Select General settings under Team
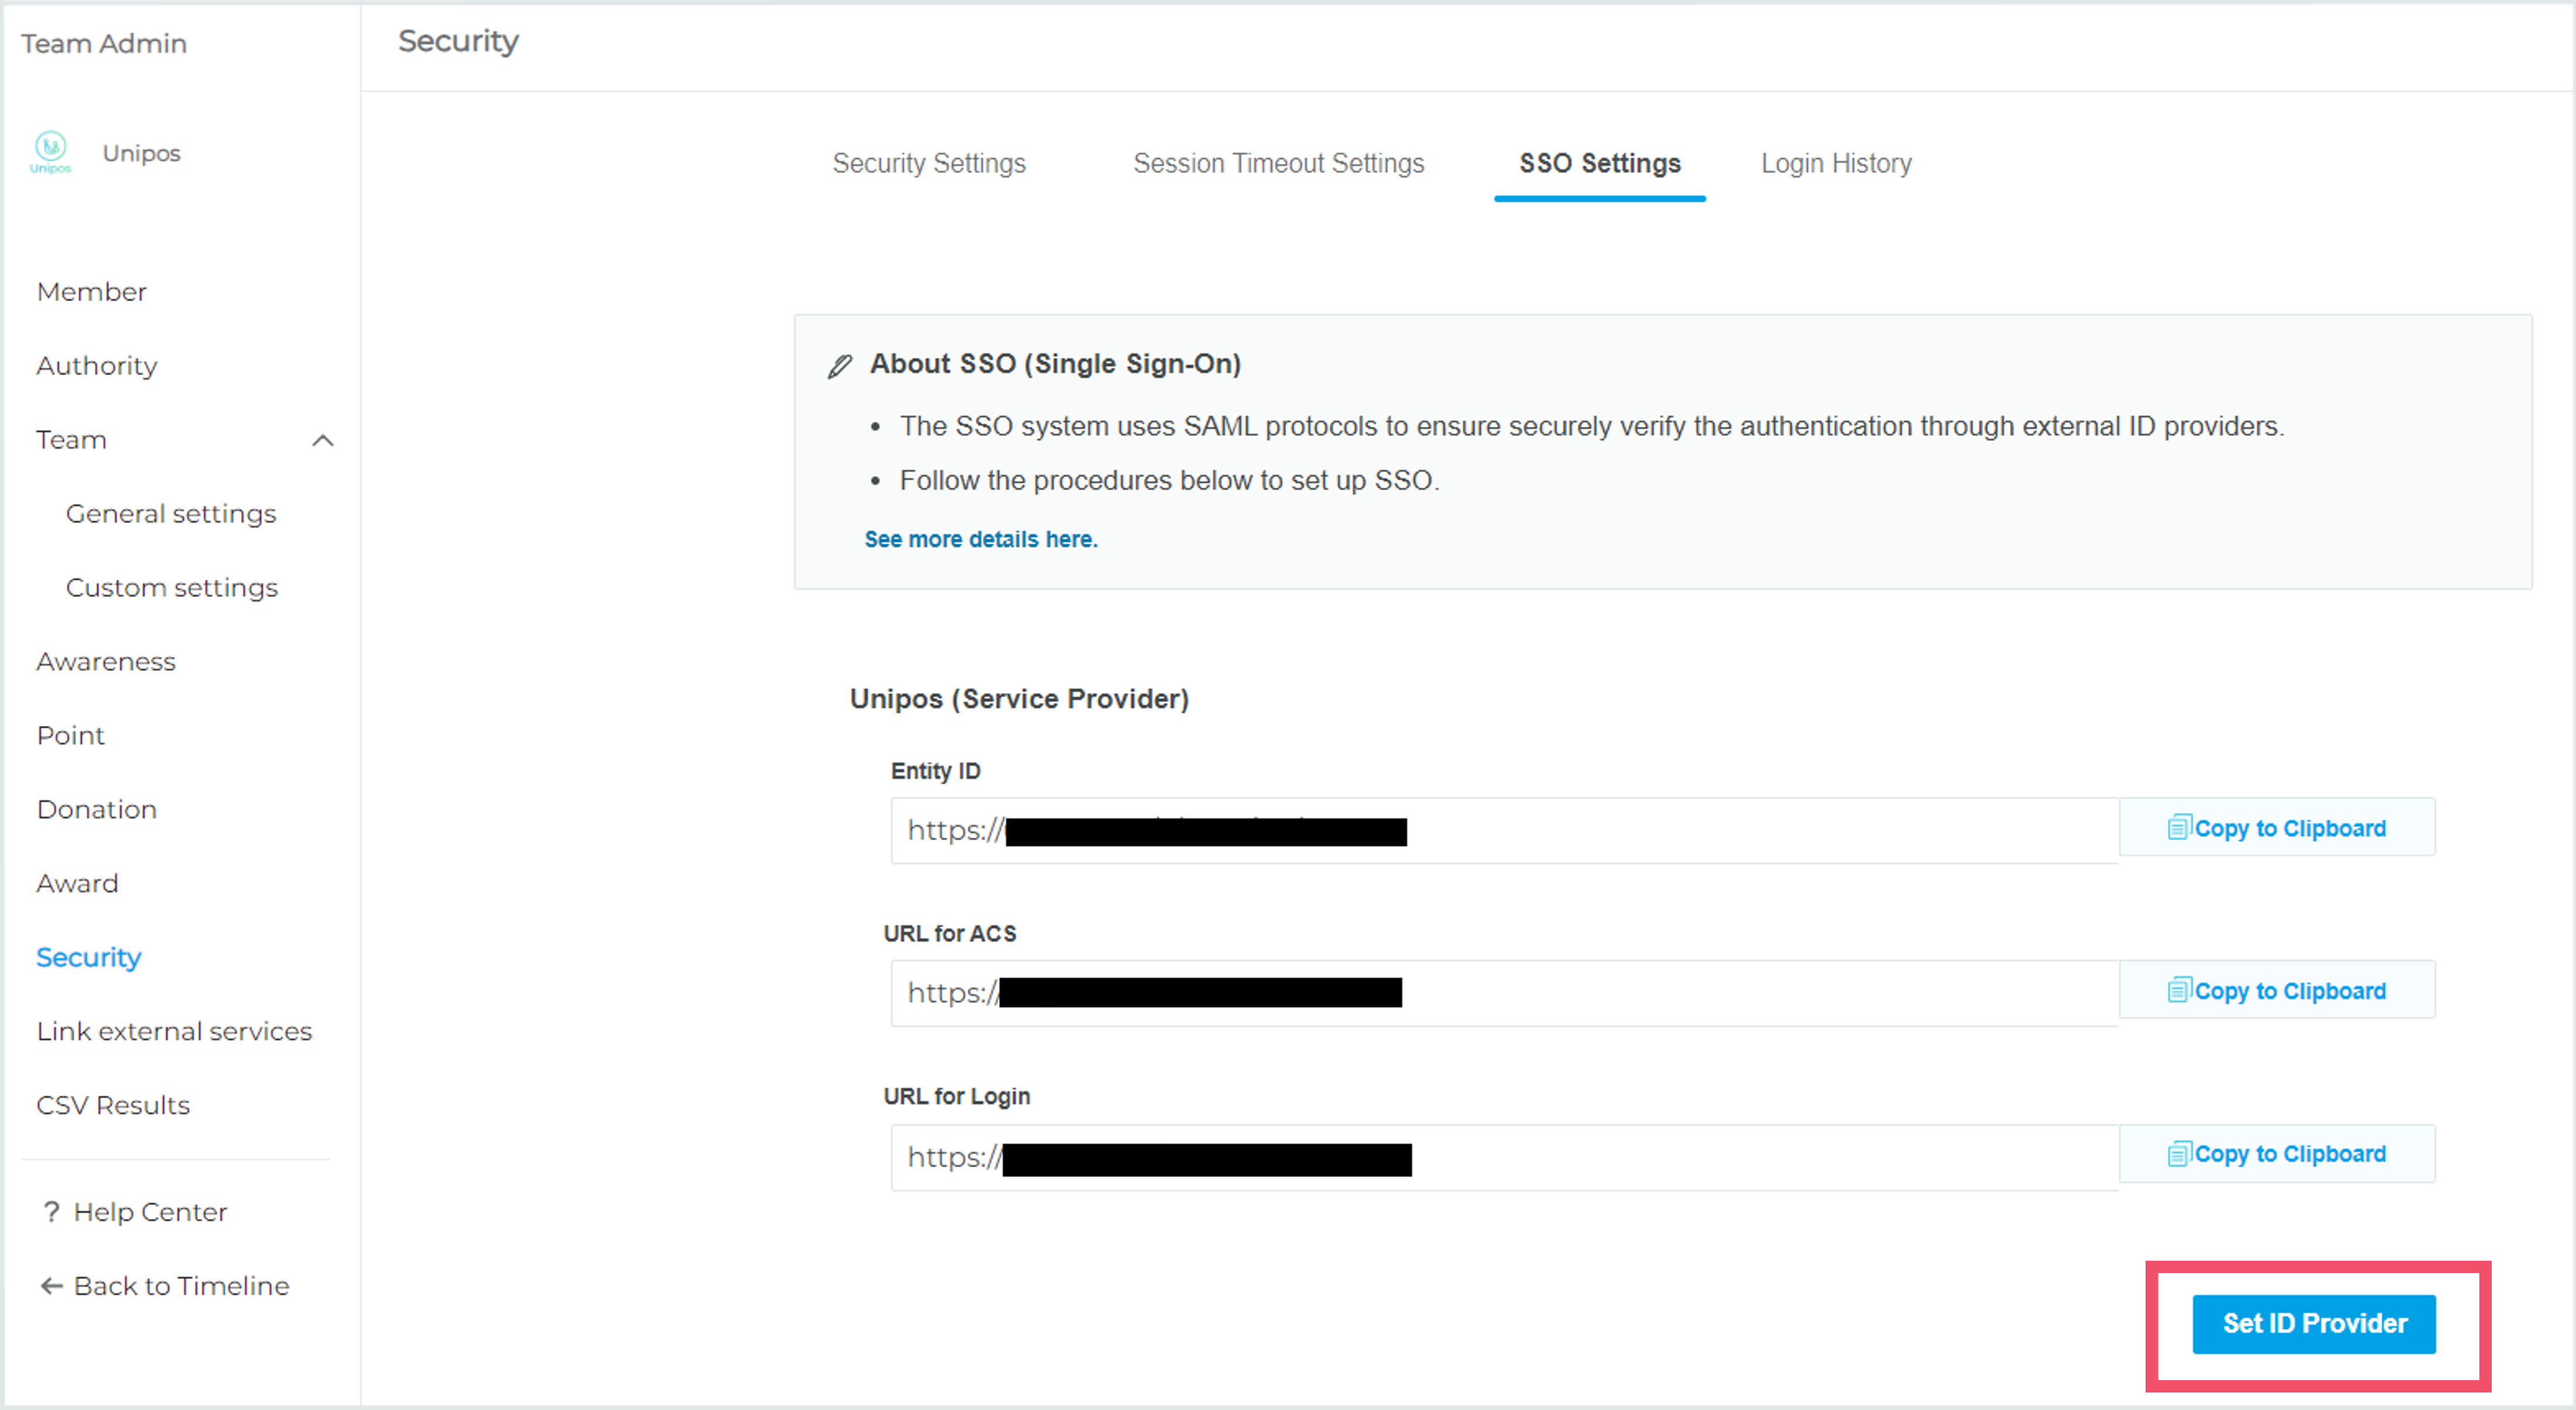This screenshot has width=2576, height=1410. [x=171, y=514]
